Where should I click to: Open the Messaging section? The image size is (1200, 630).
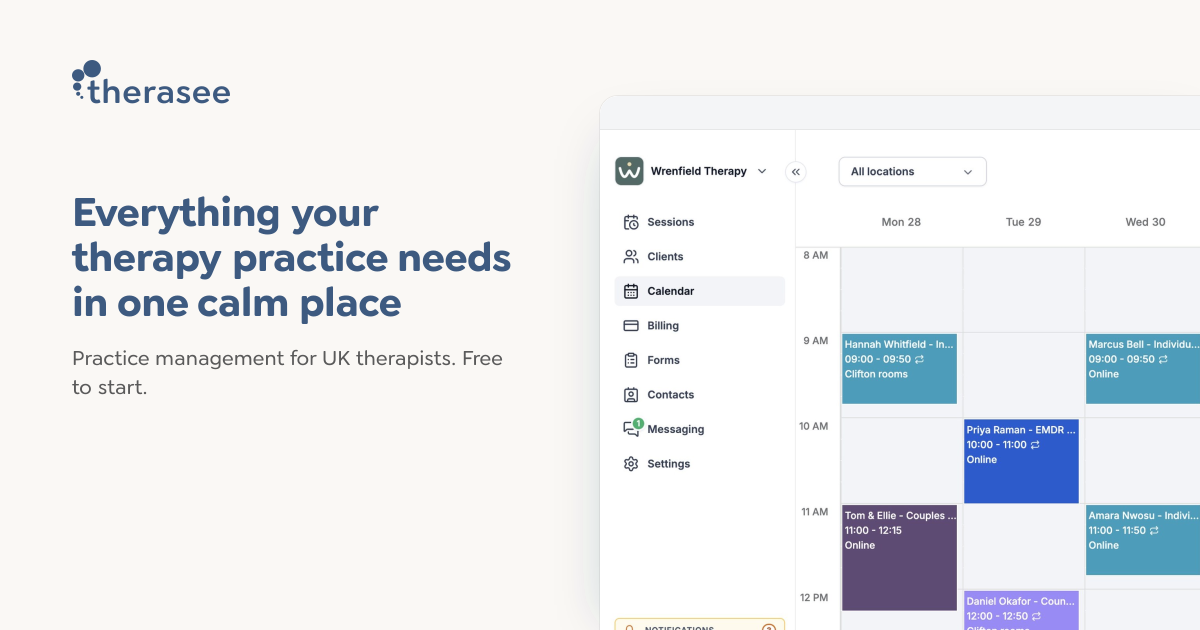click(700, 429)
